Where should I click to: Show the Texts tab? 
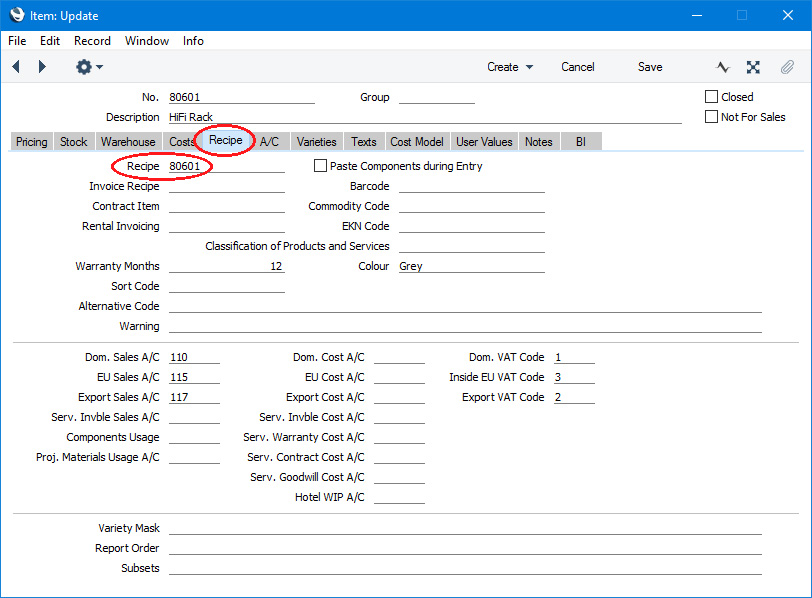click(364, 141)
